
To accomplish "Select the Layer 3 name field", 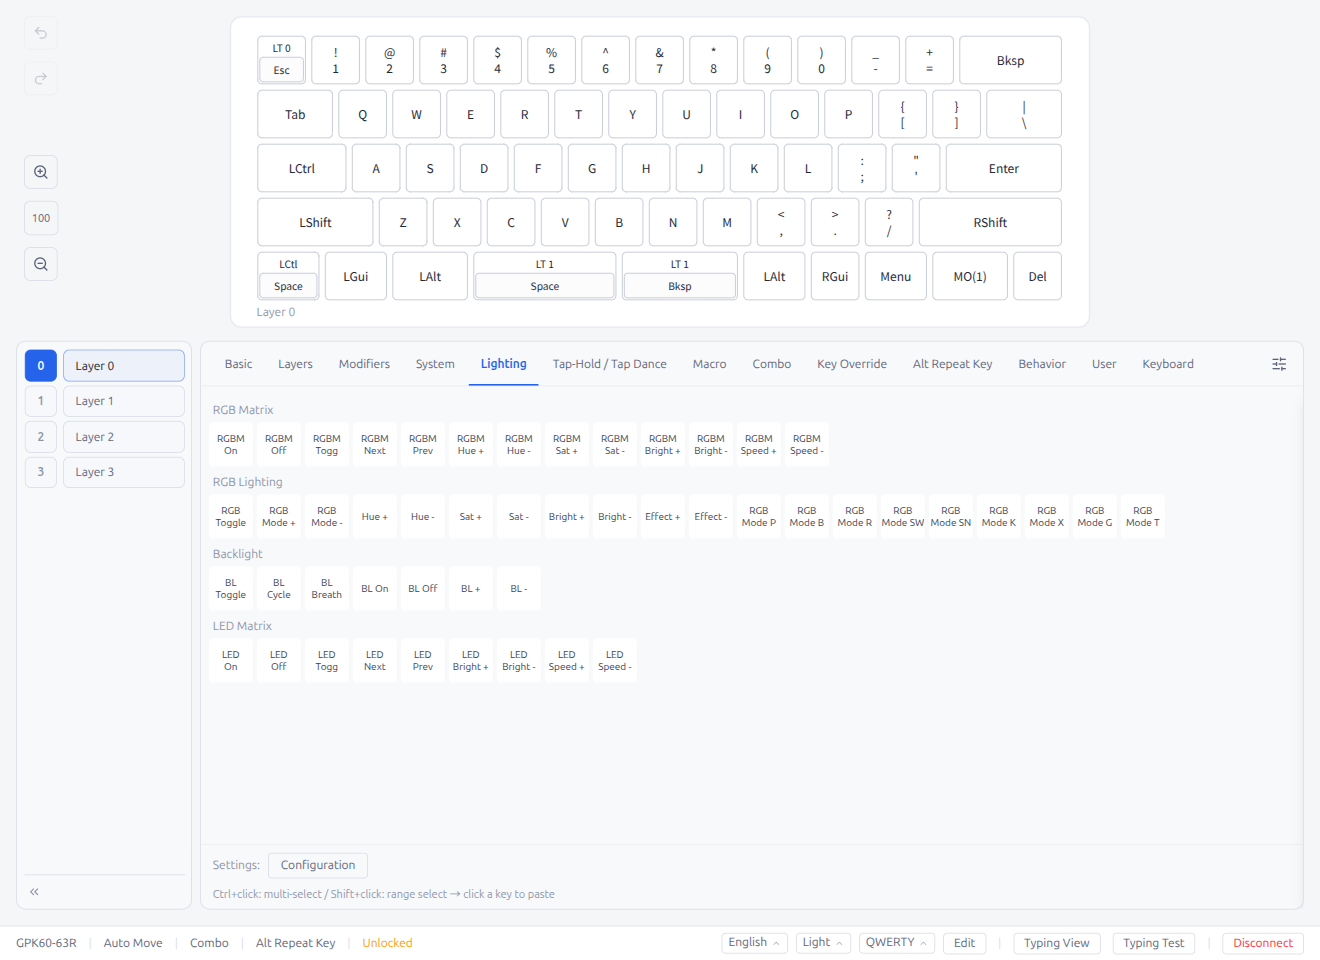I will click(x=124, y=472).
